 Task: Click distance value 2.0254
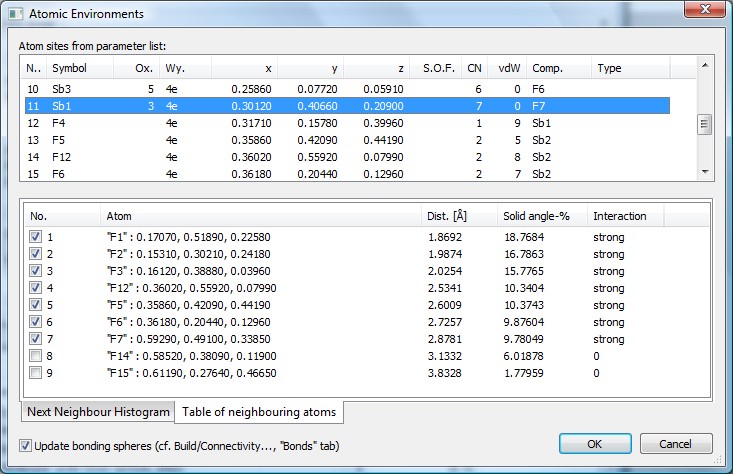[445, 271]
